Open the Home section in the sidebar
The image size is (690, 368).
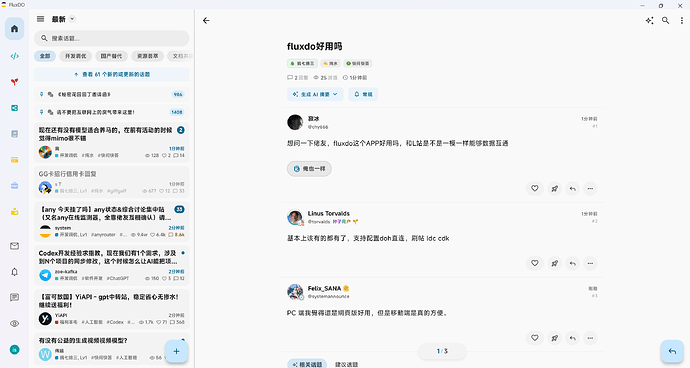pyautogui.click(x=15, y=29)
